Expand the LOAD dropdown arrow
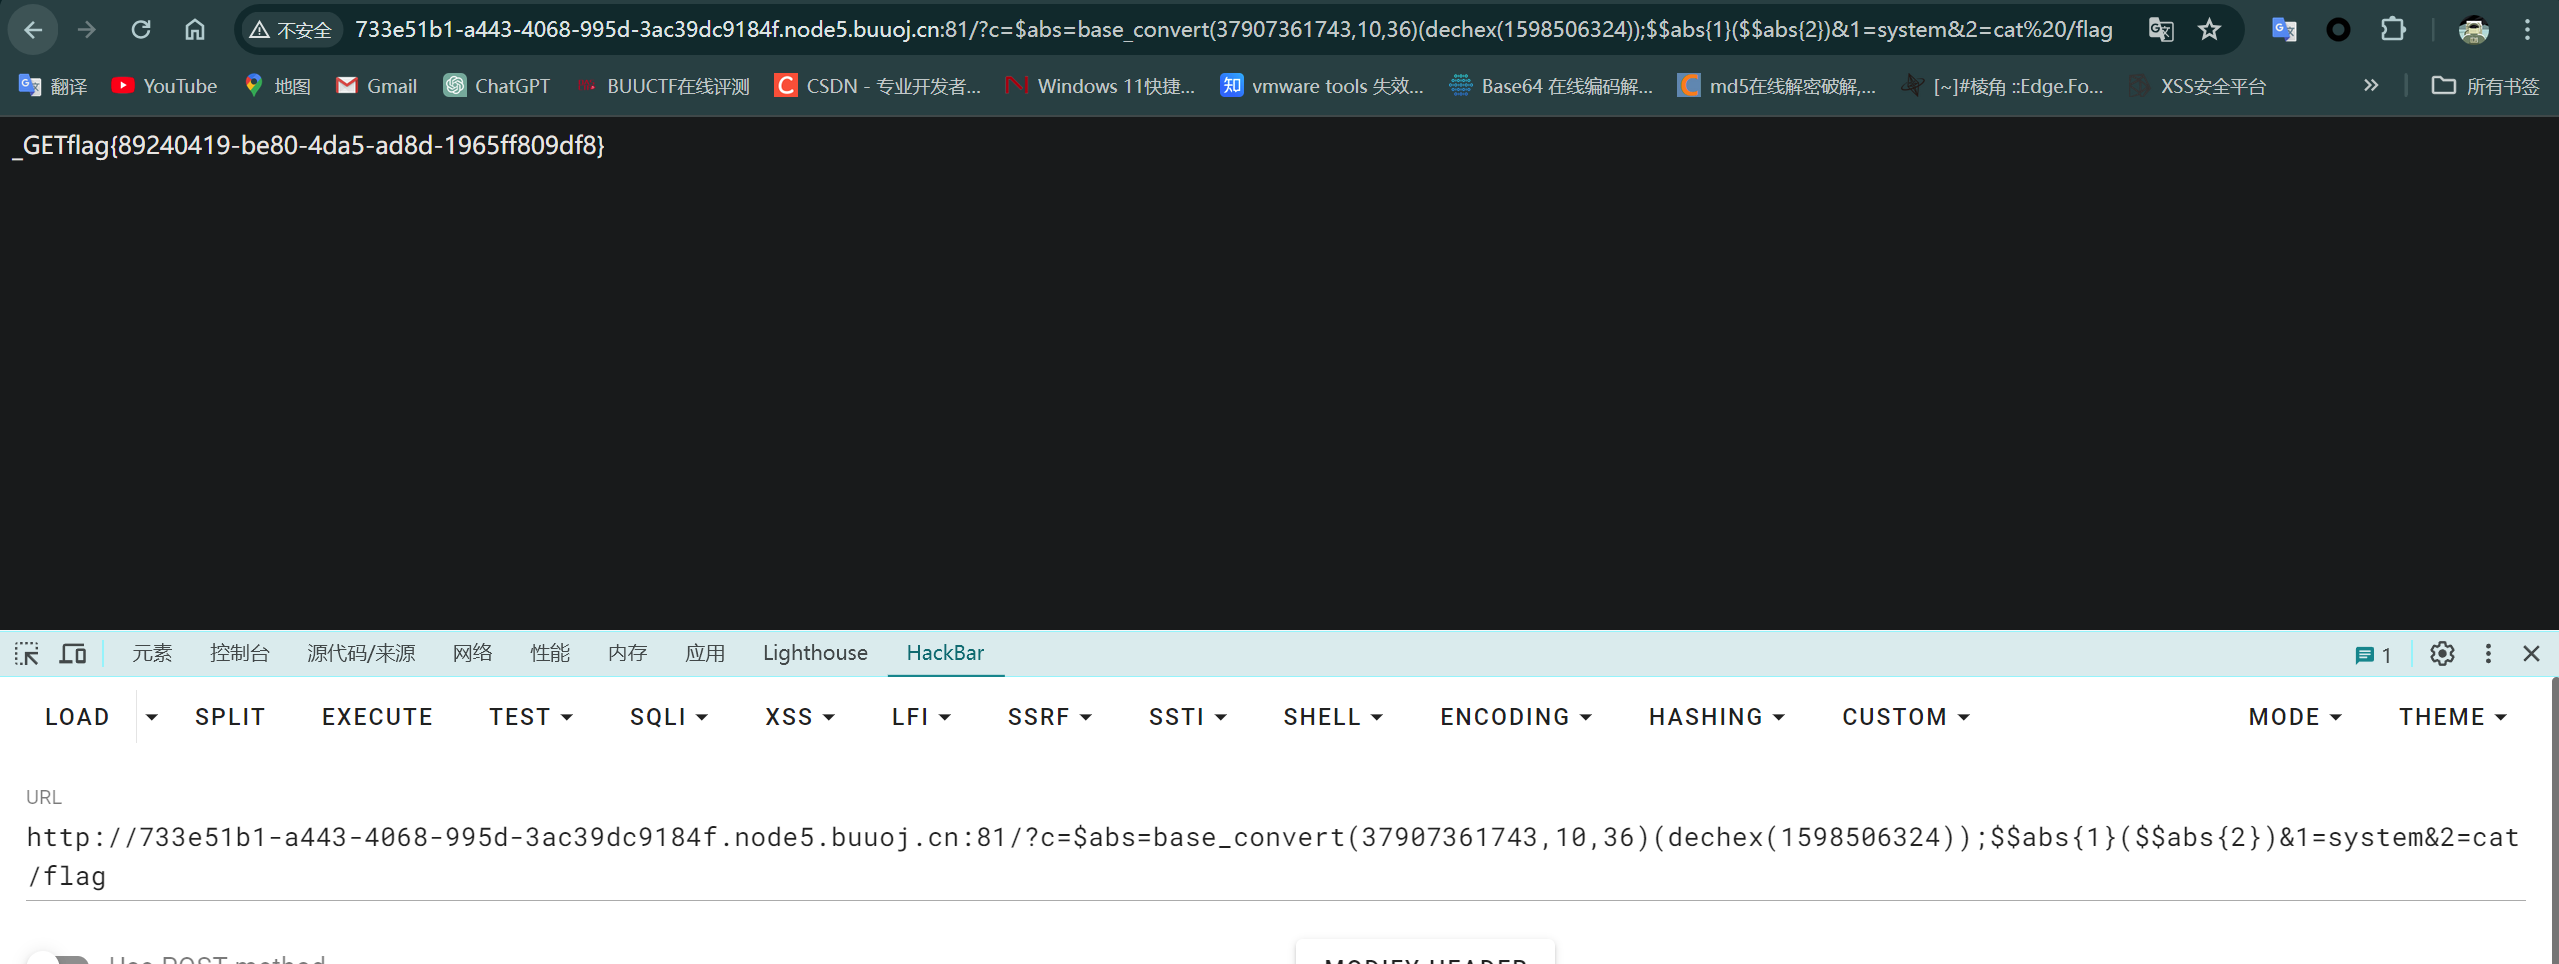This screenshot has height=964, width=2559. pos(152,717)
